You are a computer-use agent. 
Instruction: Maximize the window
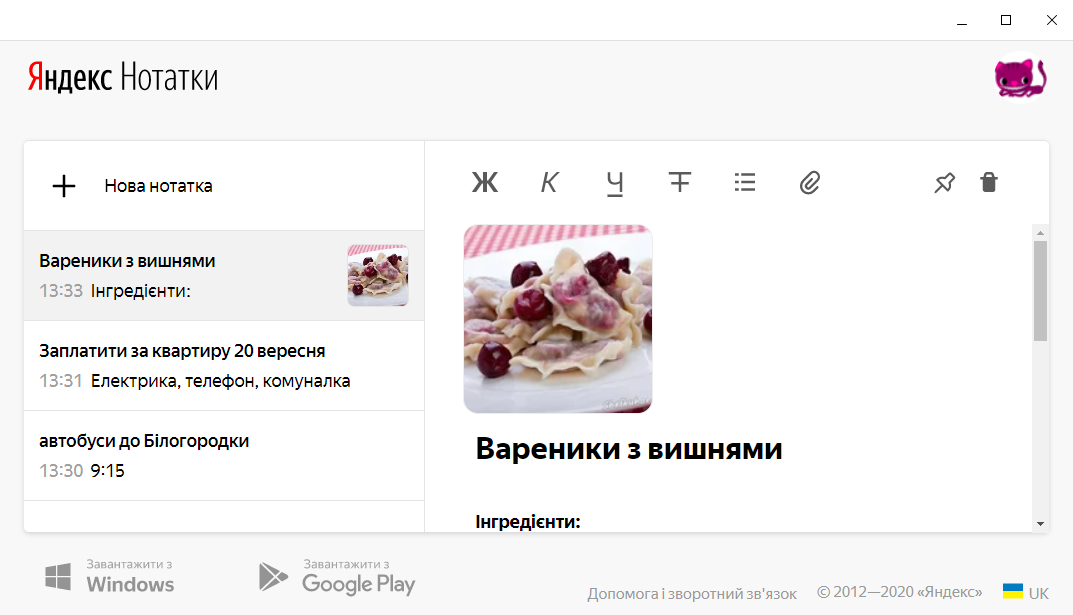click(x=1006, y=21)
